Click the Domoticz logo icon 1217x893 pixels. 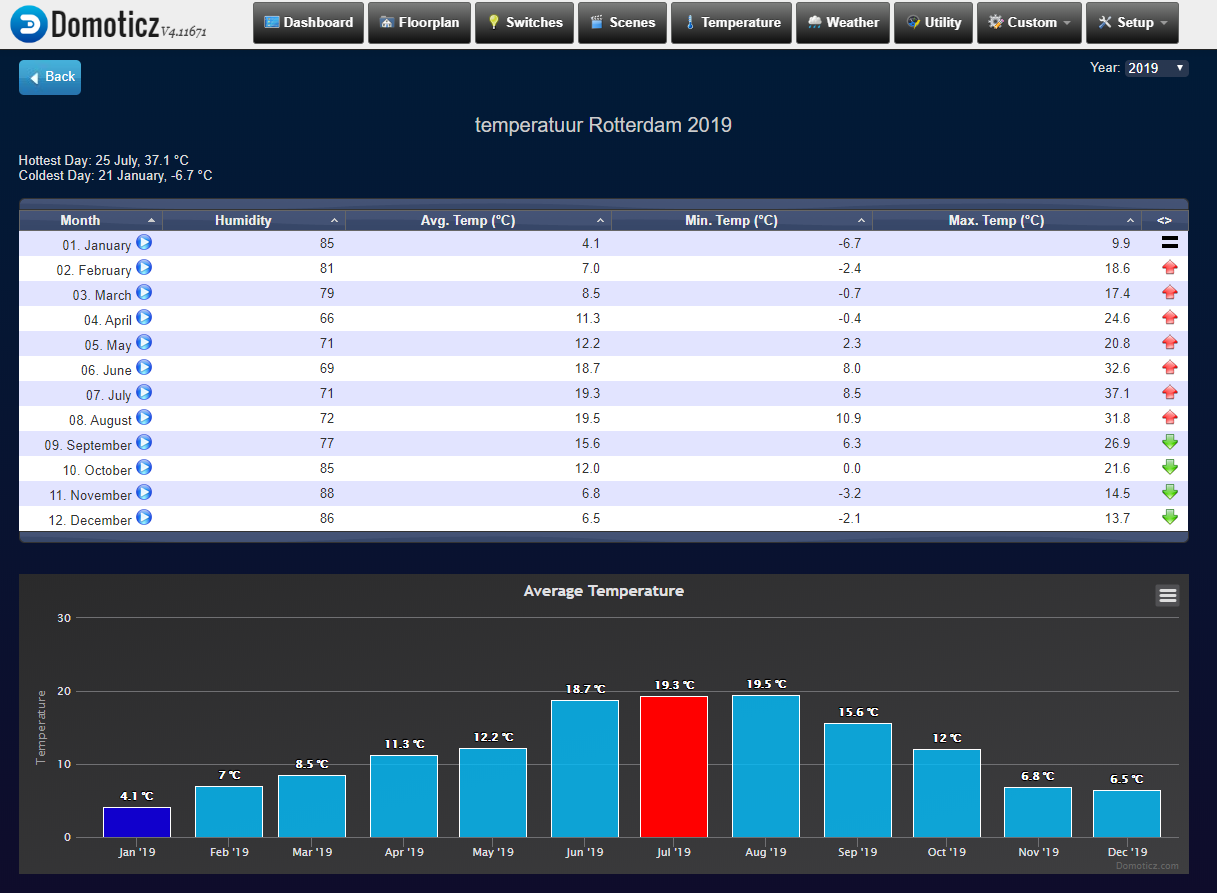tap(28, 23)
